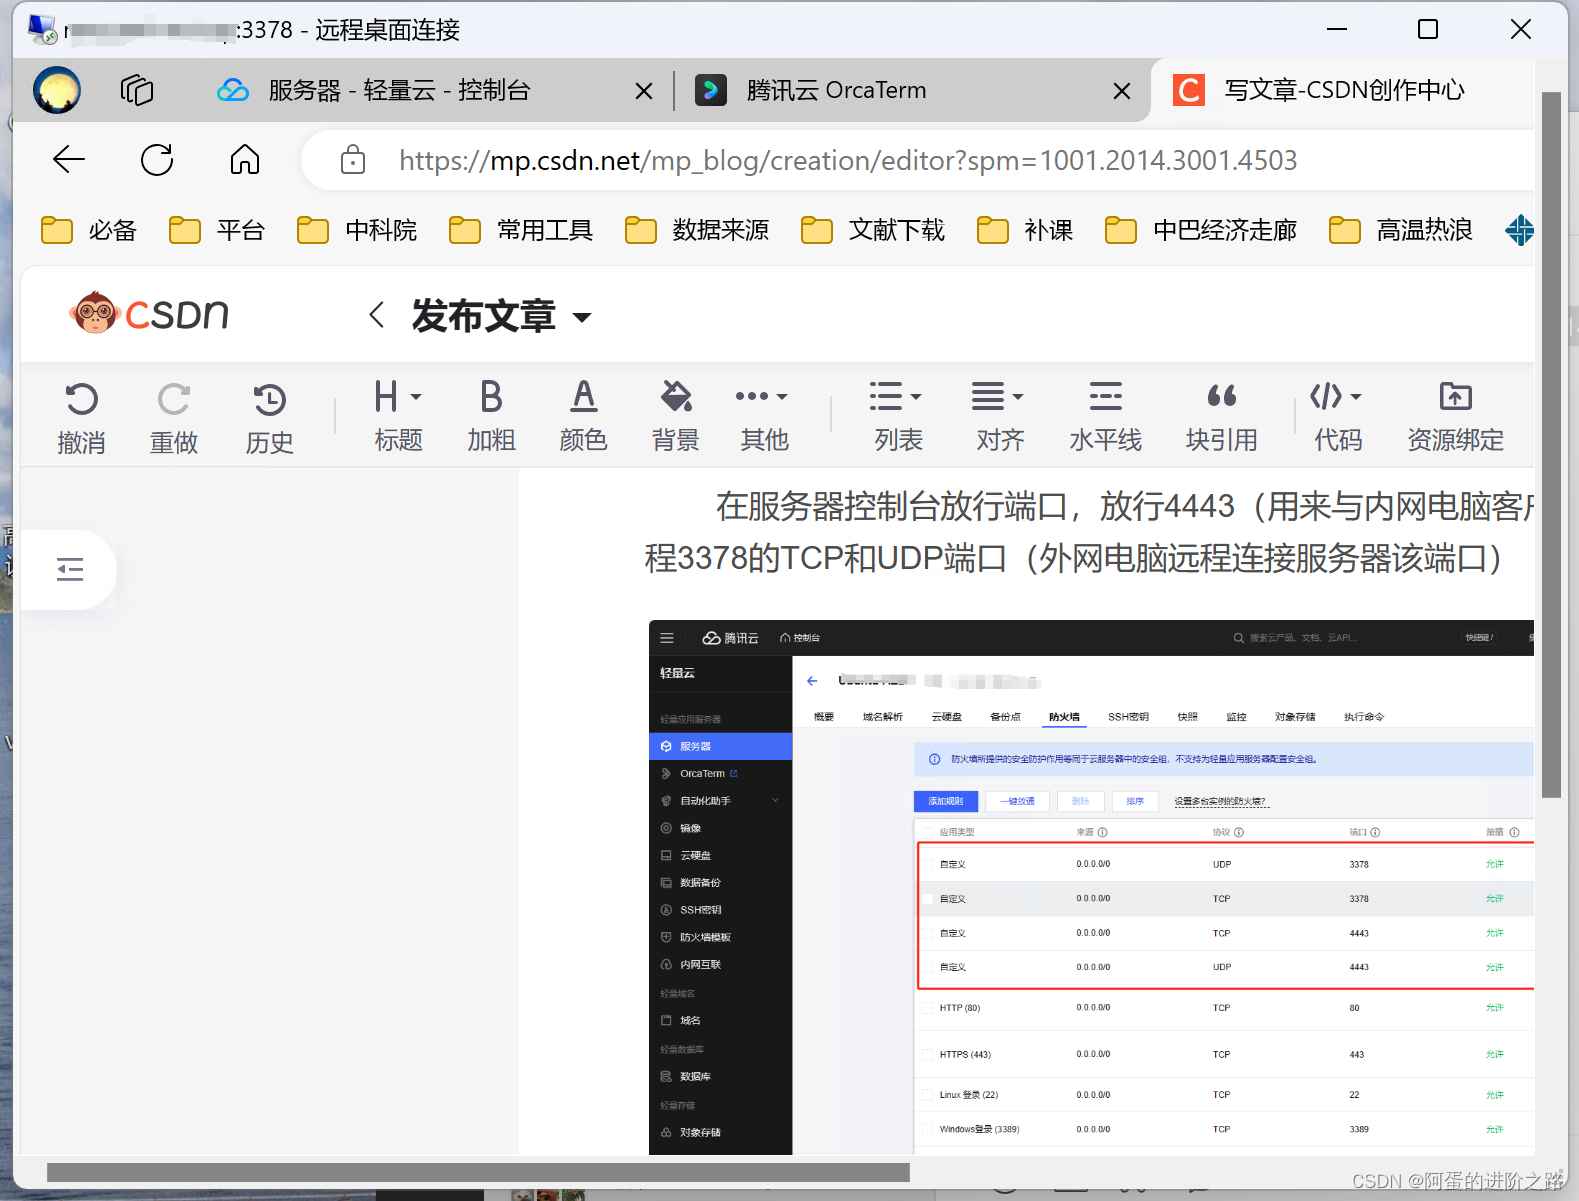Click the browser back arrow
1579x1201 pixels.
coord(69,159)
